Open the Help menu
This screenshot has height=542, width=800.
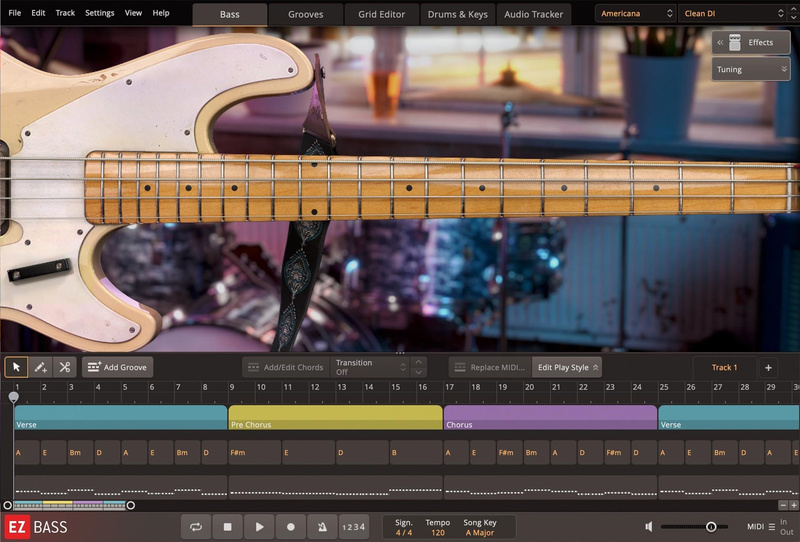point(161,13)
